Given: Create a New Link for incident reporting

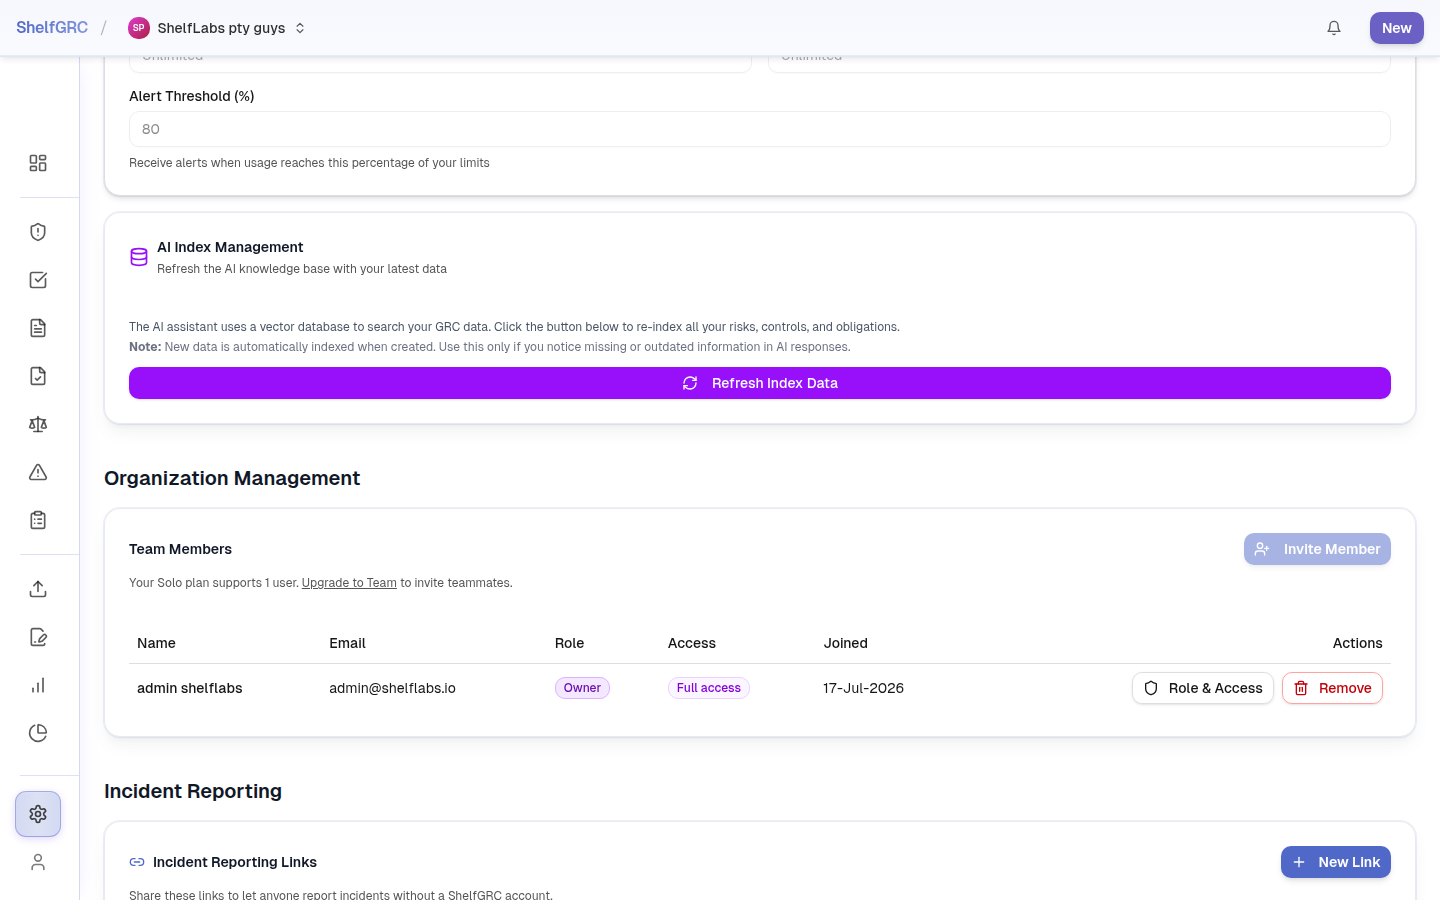Looking at the screenshot, I should pos(1336,862).
